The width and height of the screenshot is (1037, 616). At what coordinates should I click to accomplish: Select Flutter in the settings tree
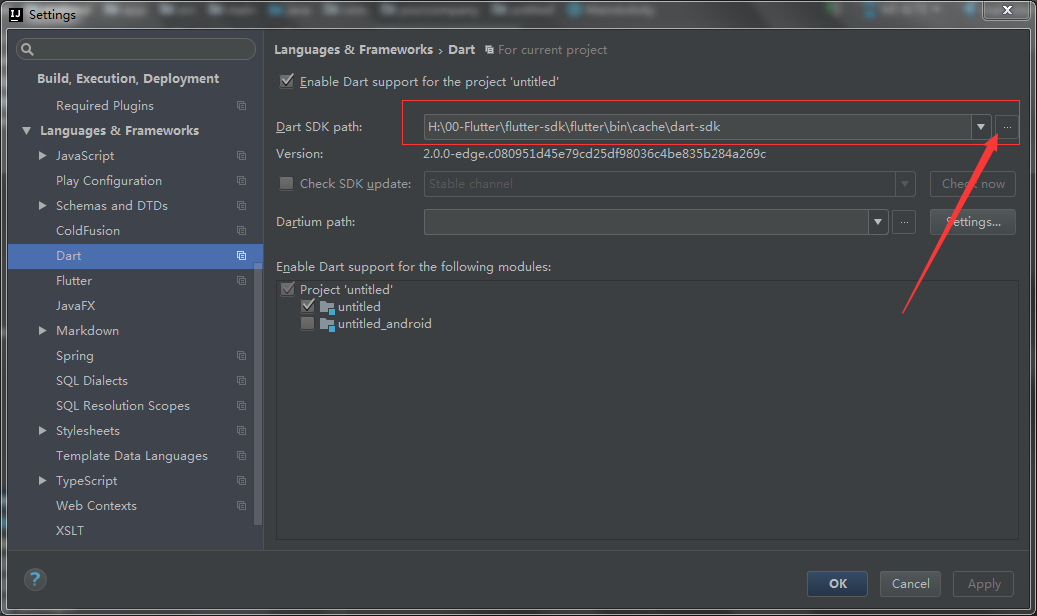[x=74, y=281]
